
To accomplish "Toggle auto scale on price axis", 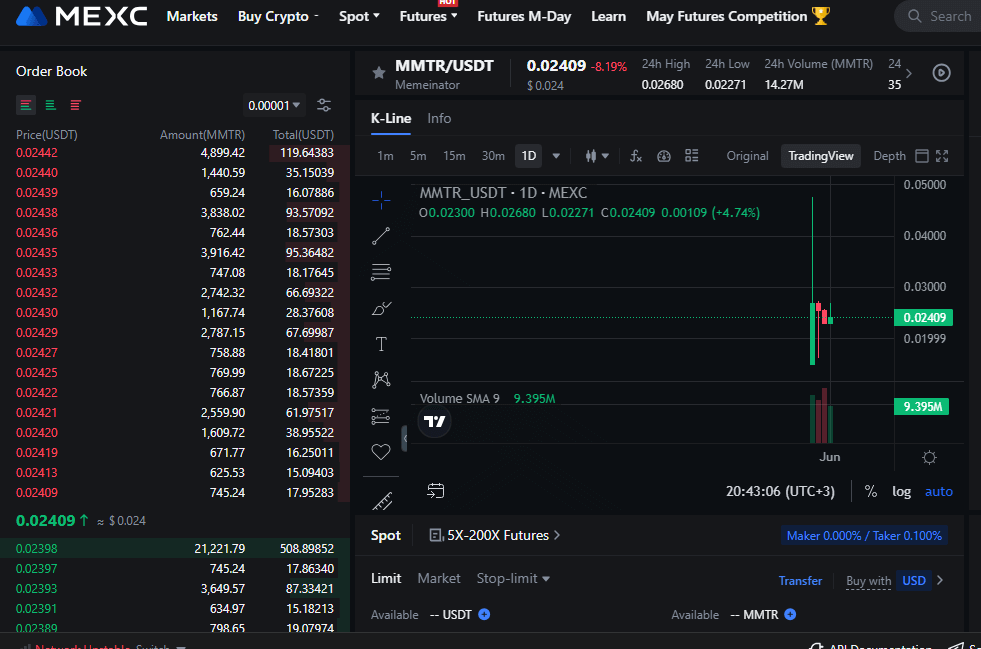I will tap(939, 491).
